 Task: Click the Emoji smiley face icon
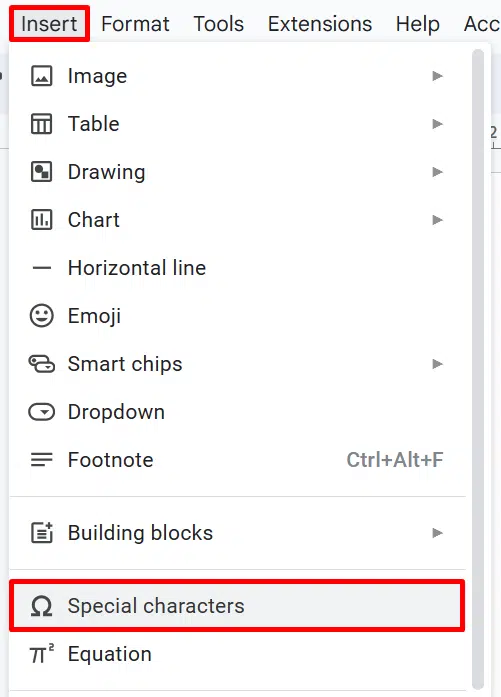click(x=41, y=316)
